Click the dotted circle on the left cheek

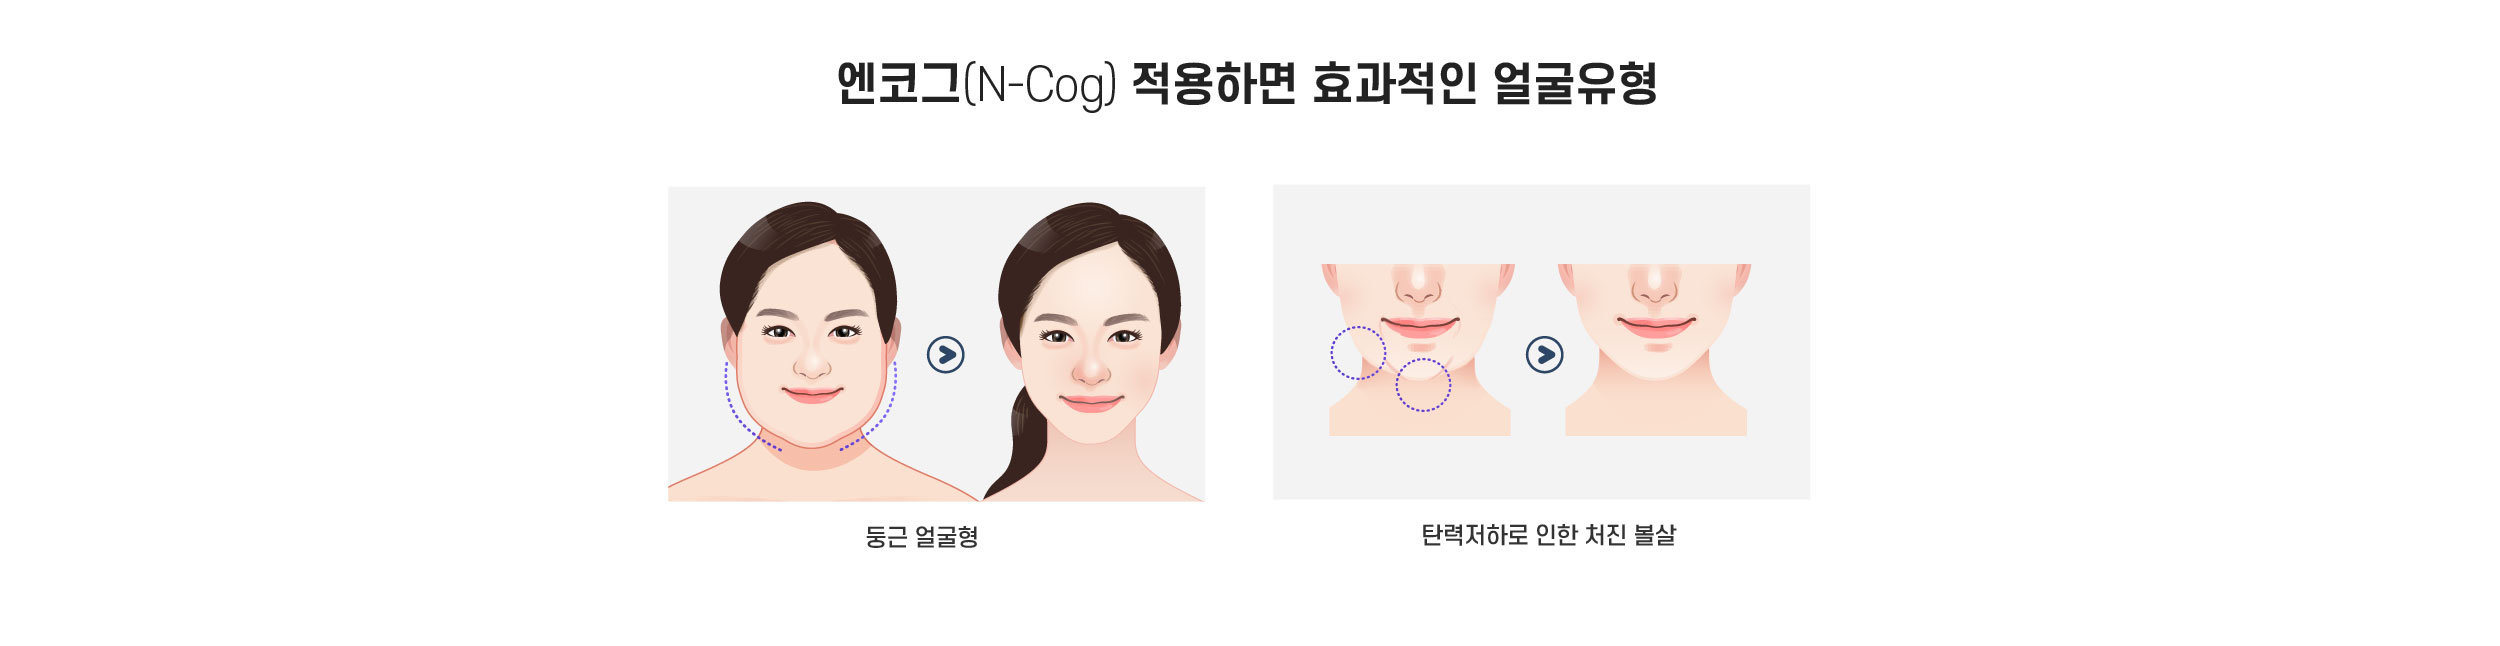(1358, 353)
